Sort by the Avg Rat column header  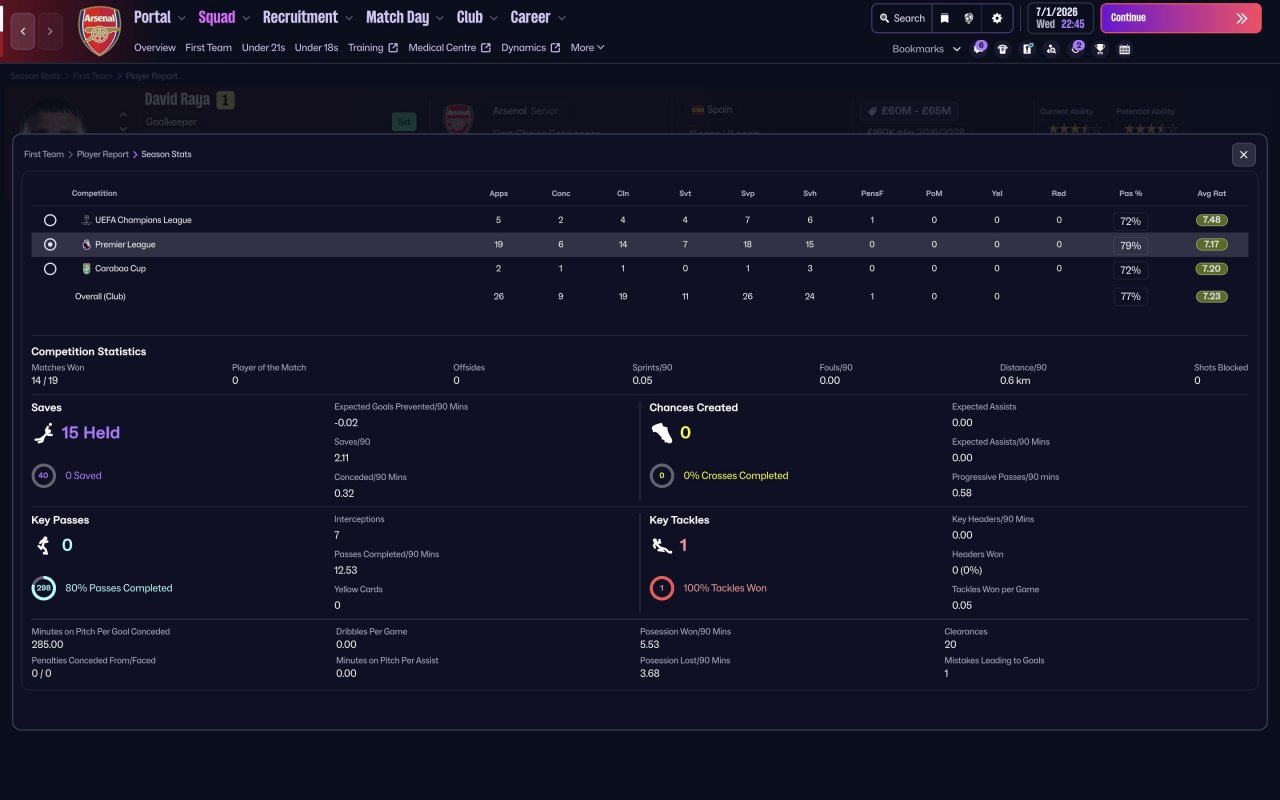(x=1211, y=193)
